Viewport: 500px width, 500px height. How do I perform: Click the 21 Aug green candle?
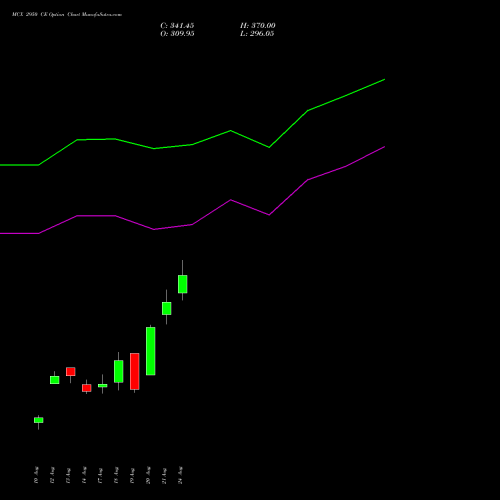point(167,308)
